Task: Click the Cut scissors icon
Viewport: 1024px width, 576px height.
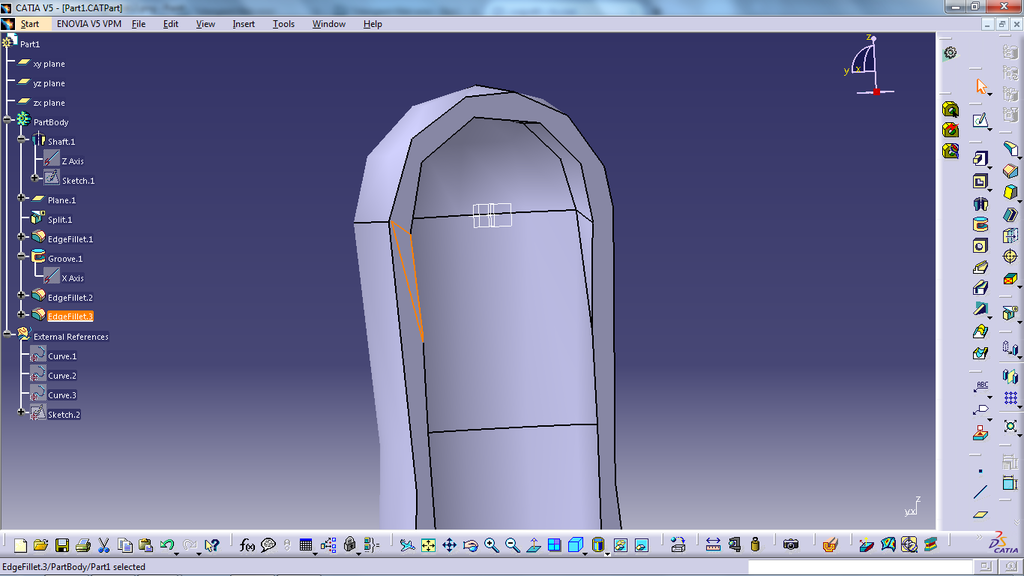Action: tap(103, 545)
